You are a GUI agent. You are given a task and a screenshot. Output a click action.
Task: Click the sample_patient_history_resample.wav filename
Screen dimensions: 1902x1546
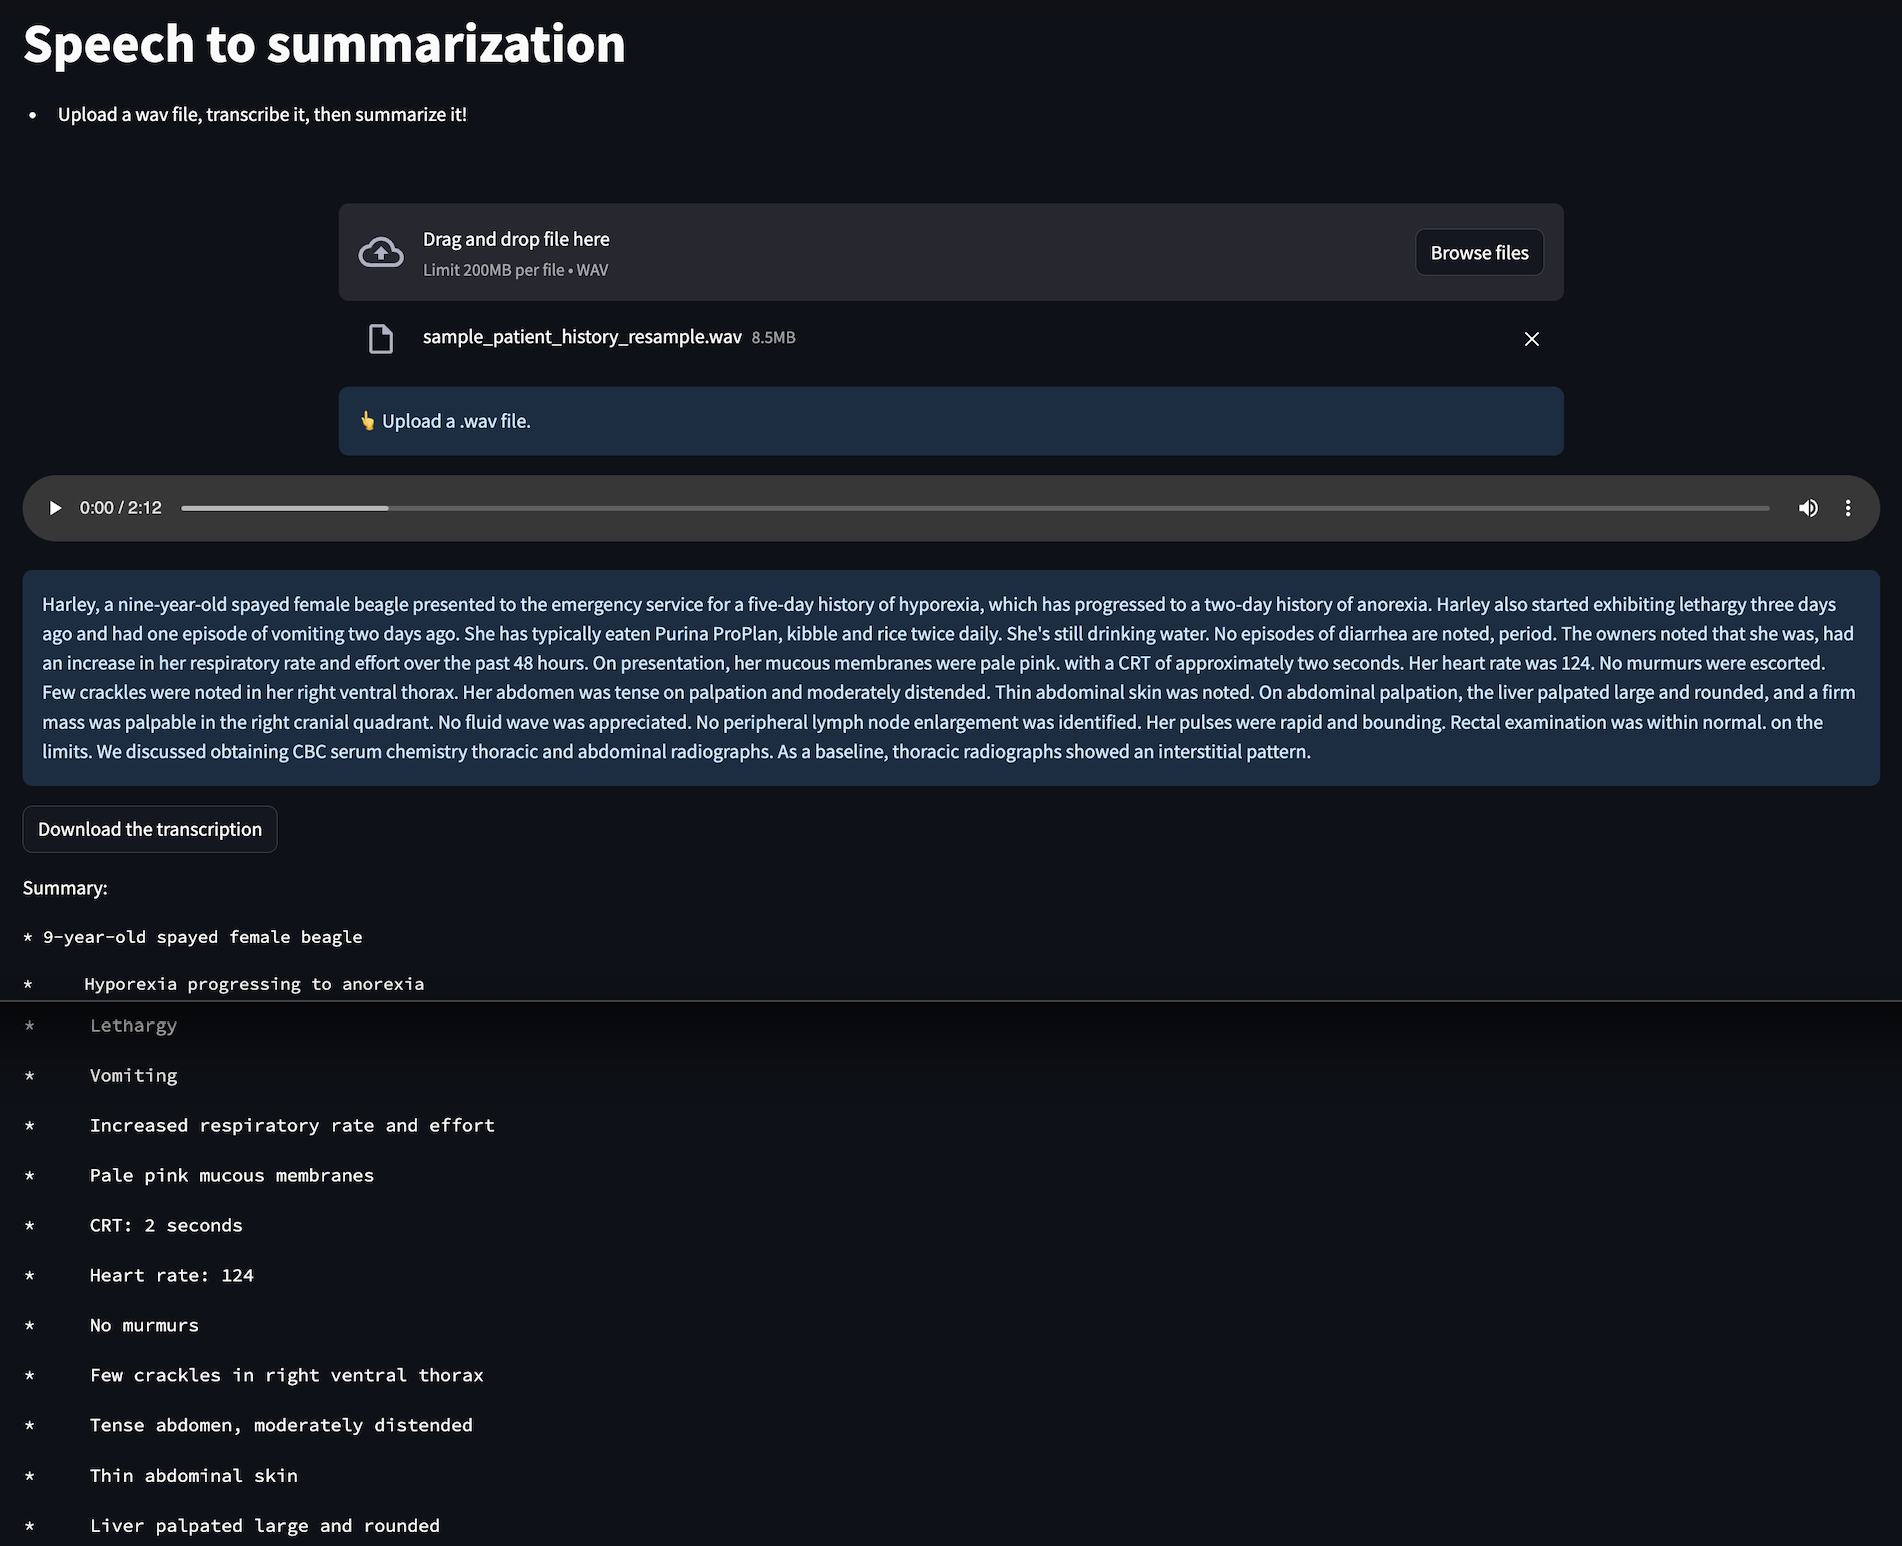[582, 337]
